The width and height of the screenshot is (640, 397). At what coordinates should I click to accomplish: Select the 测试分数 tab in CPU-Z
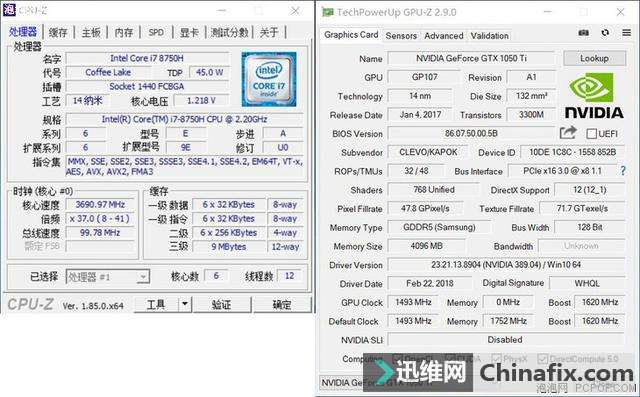(229, 32)
